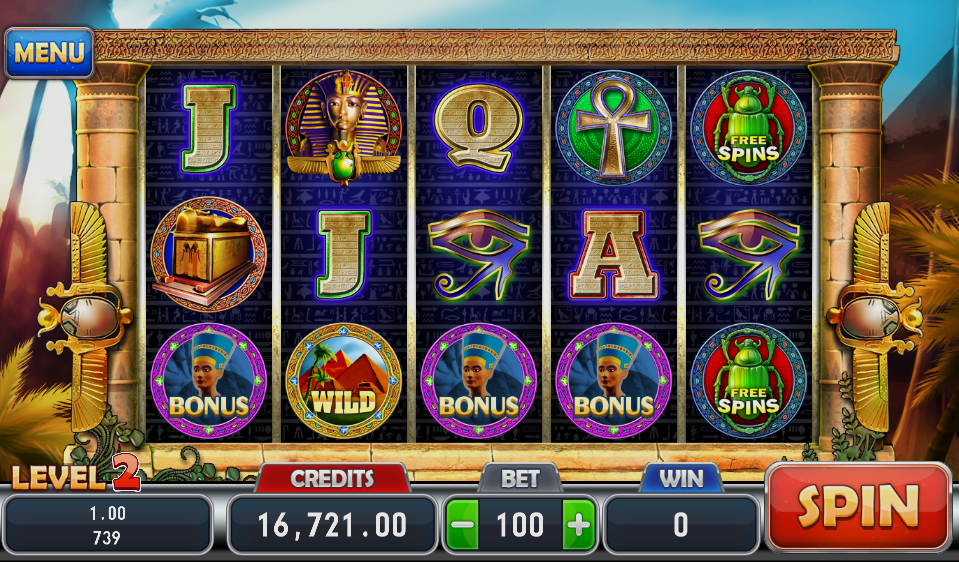Viewport: 959px width, 562px height.
Task: Select the Nefertiti BONUS symbol on first reel
Action: [x=209, y=380]
